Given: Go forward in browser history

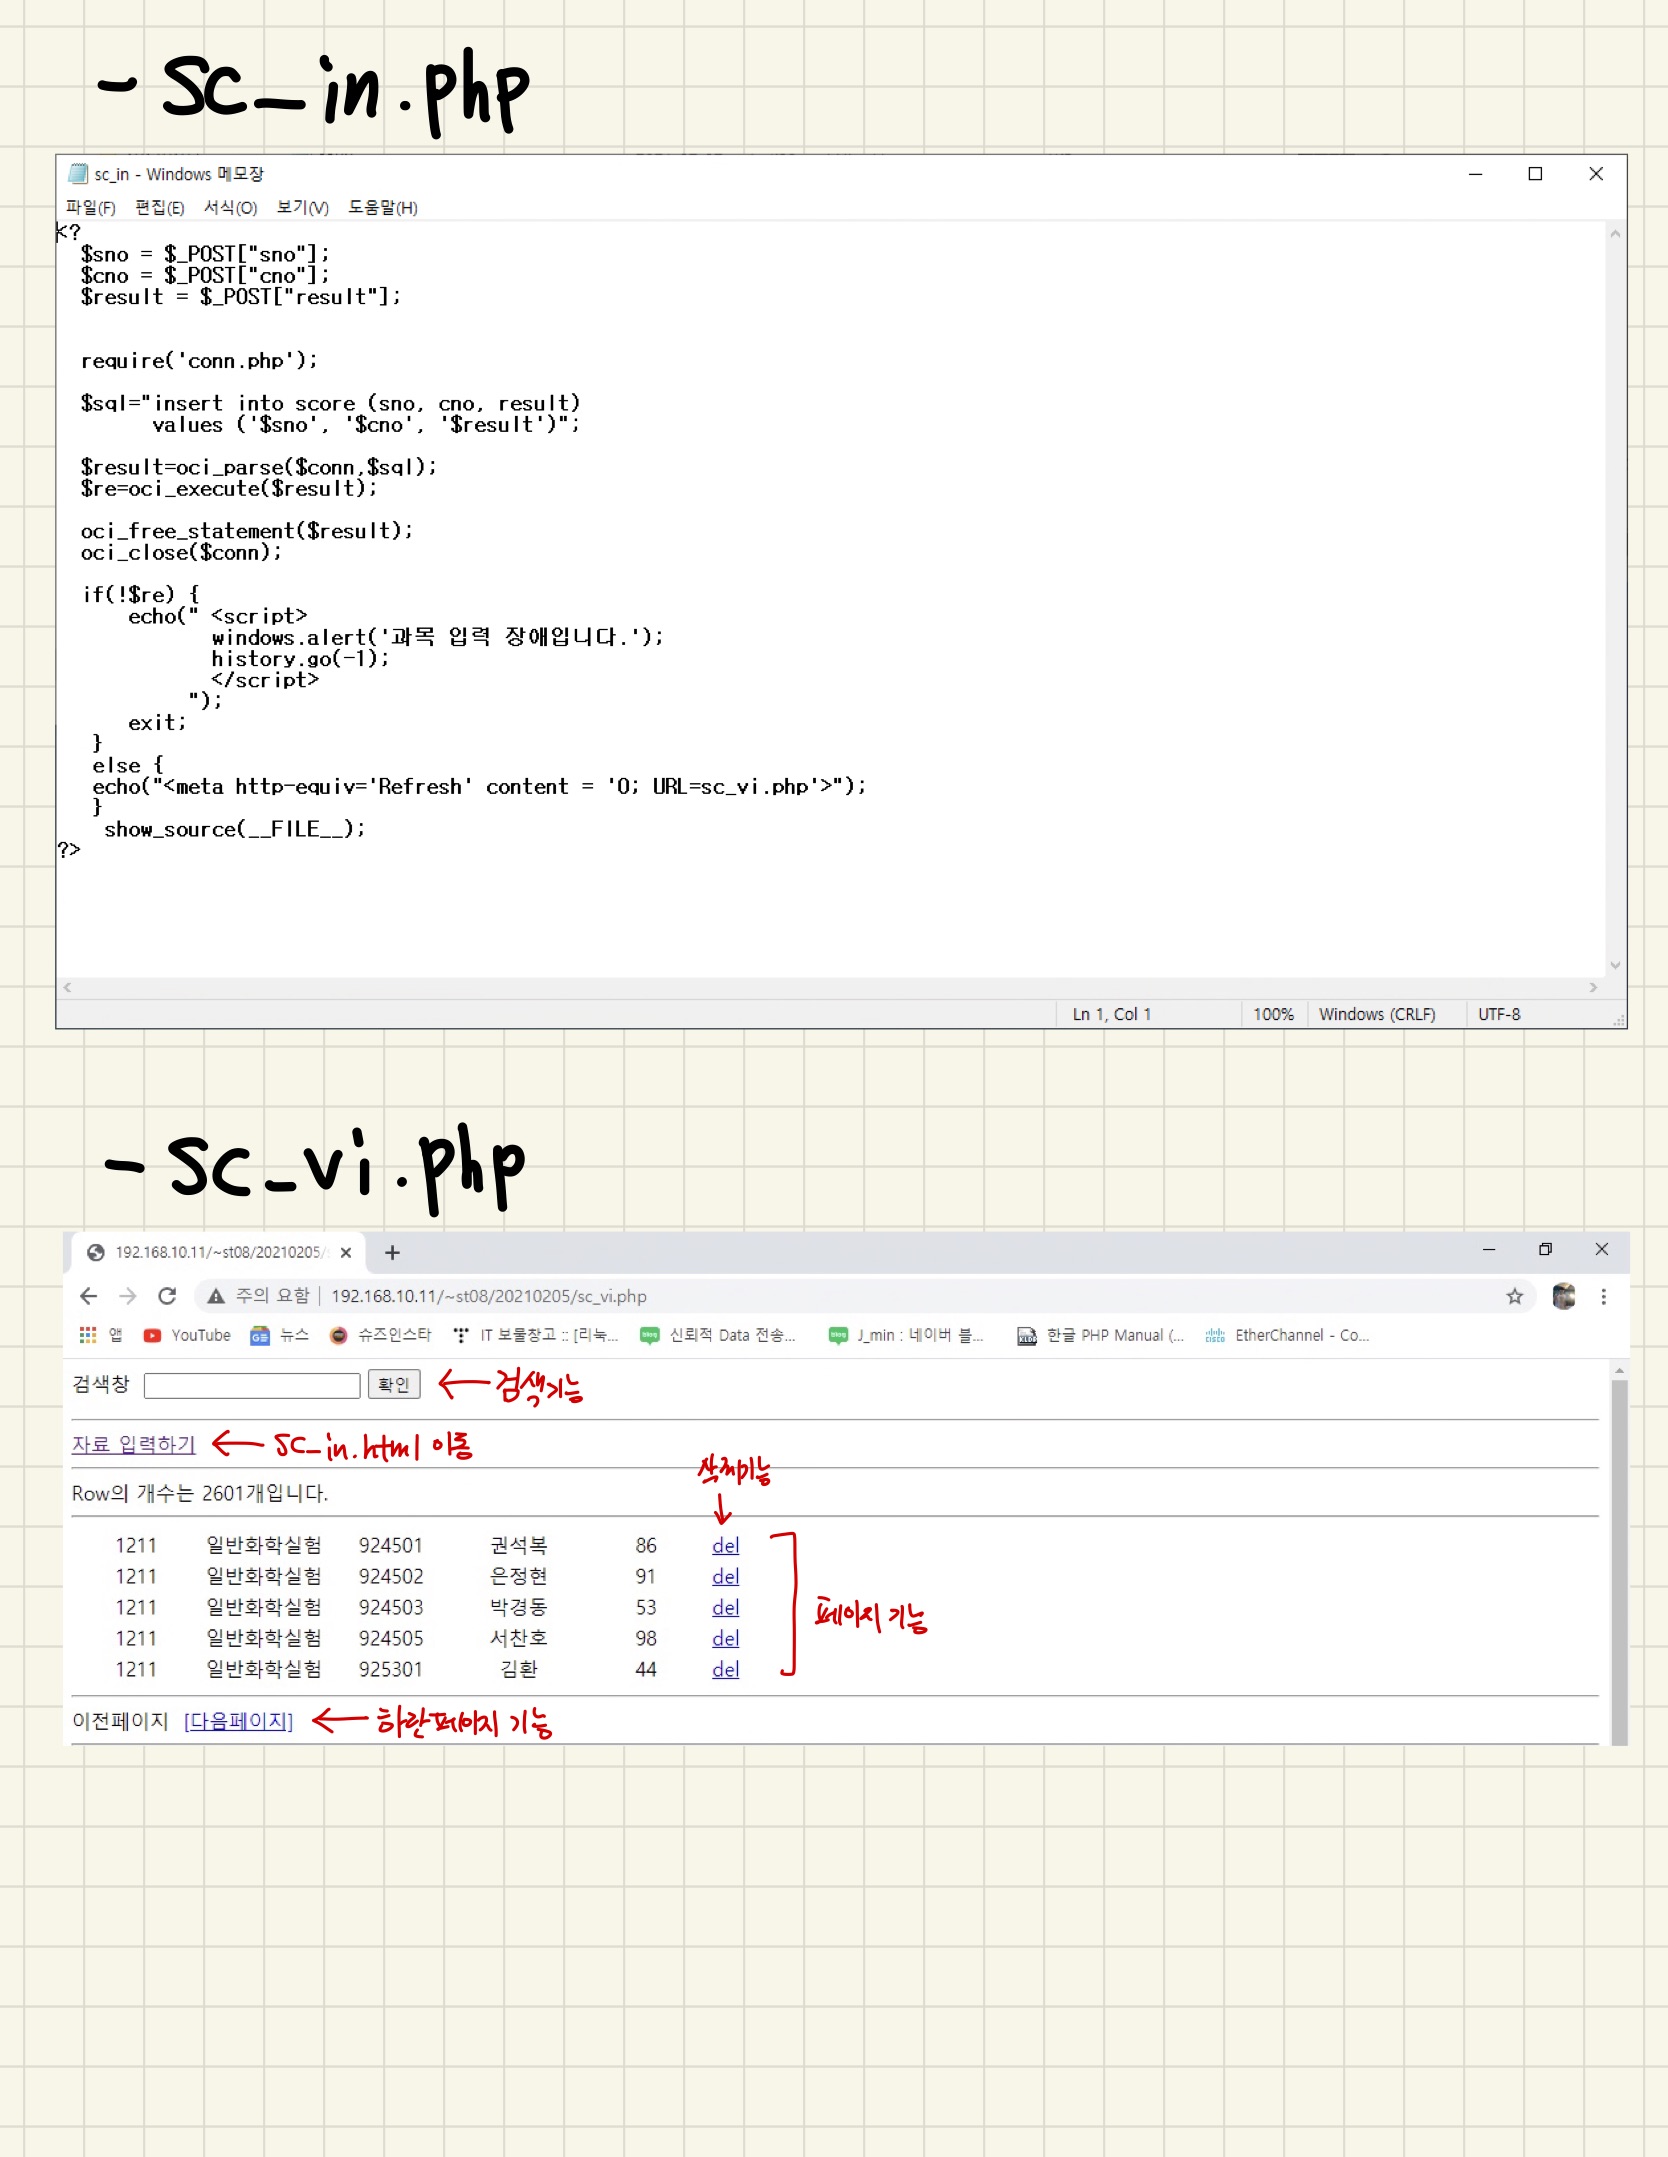Looking at the screenshot, I should pos(128,1296).
